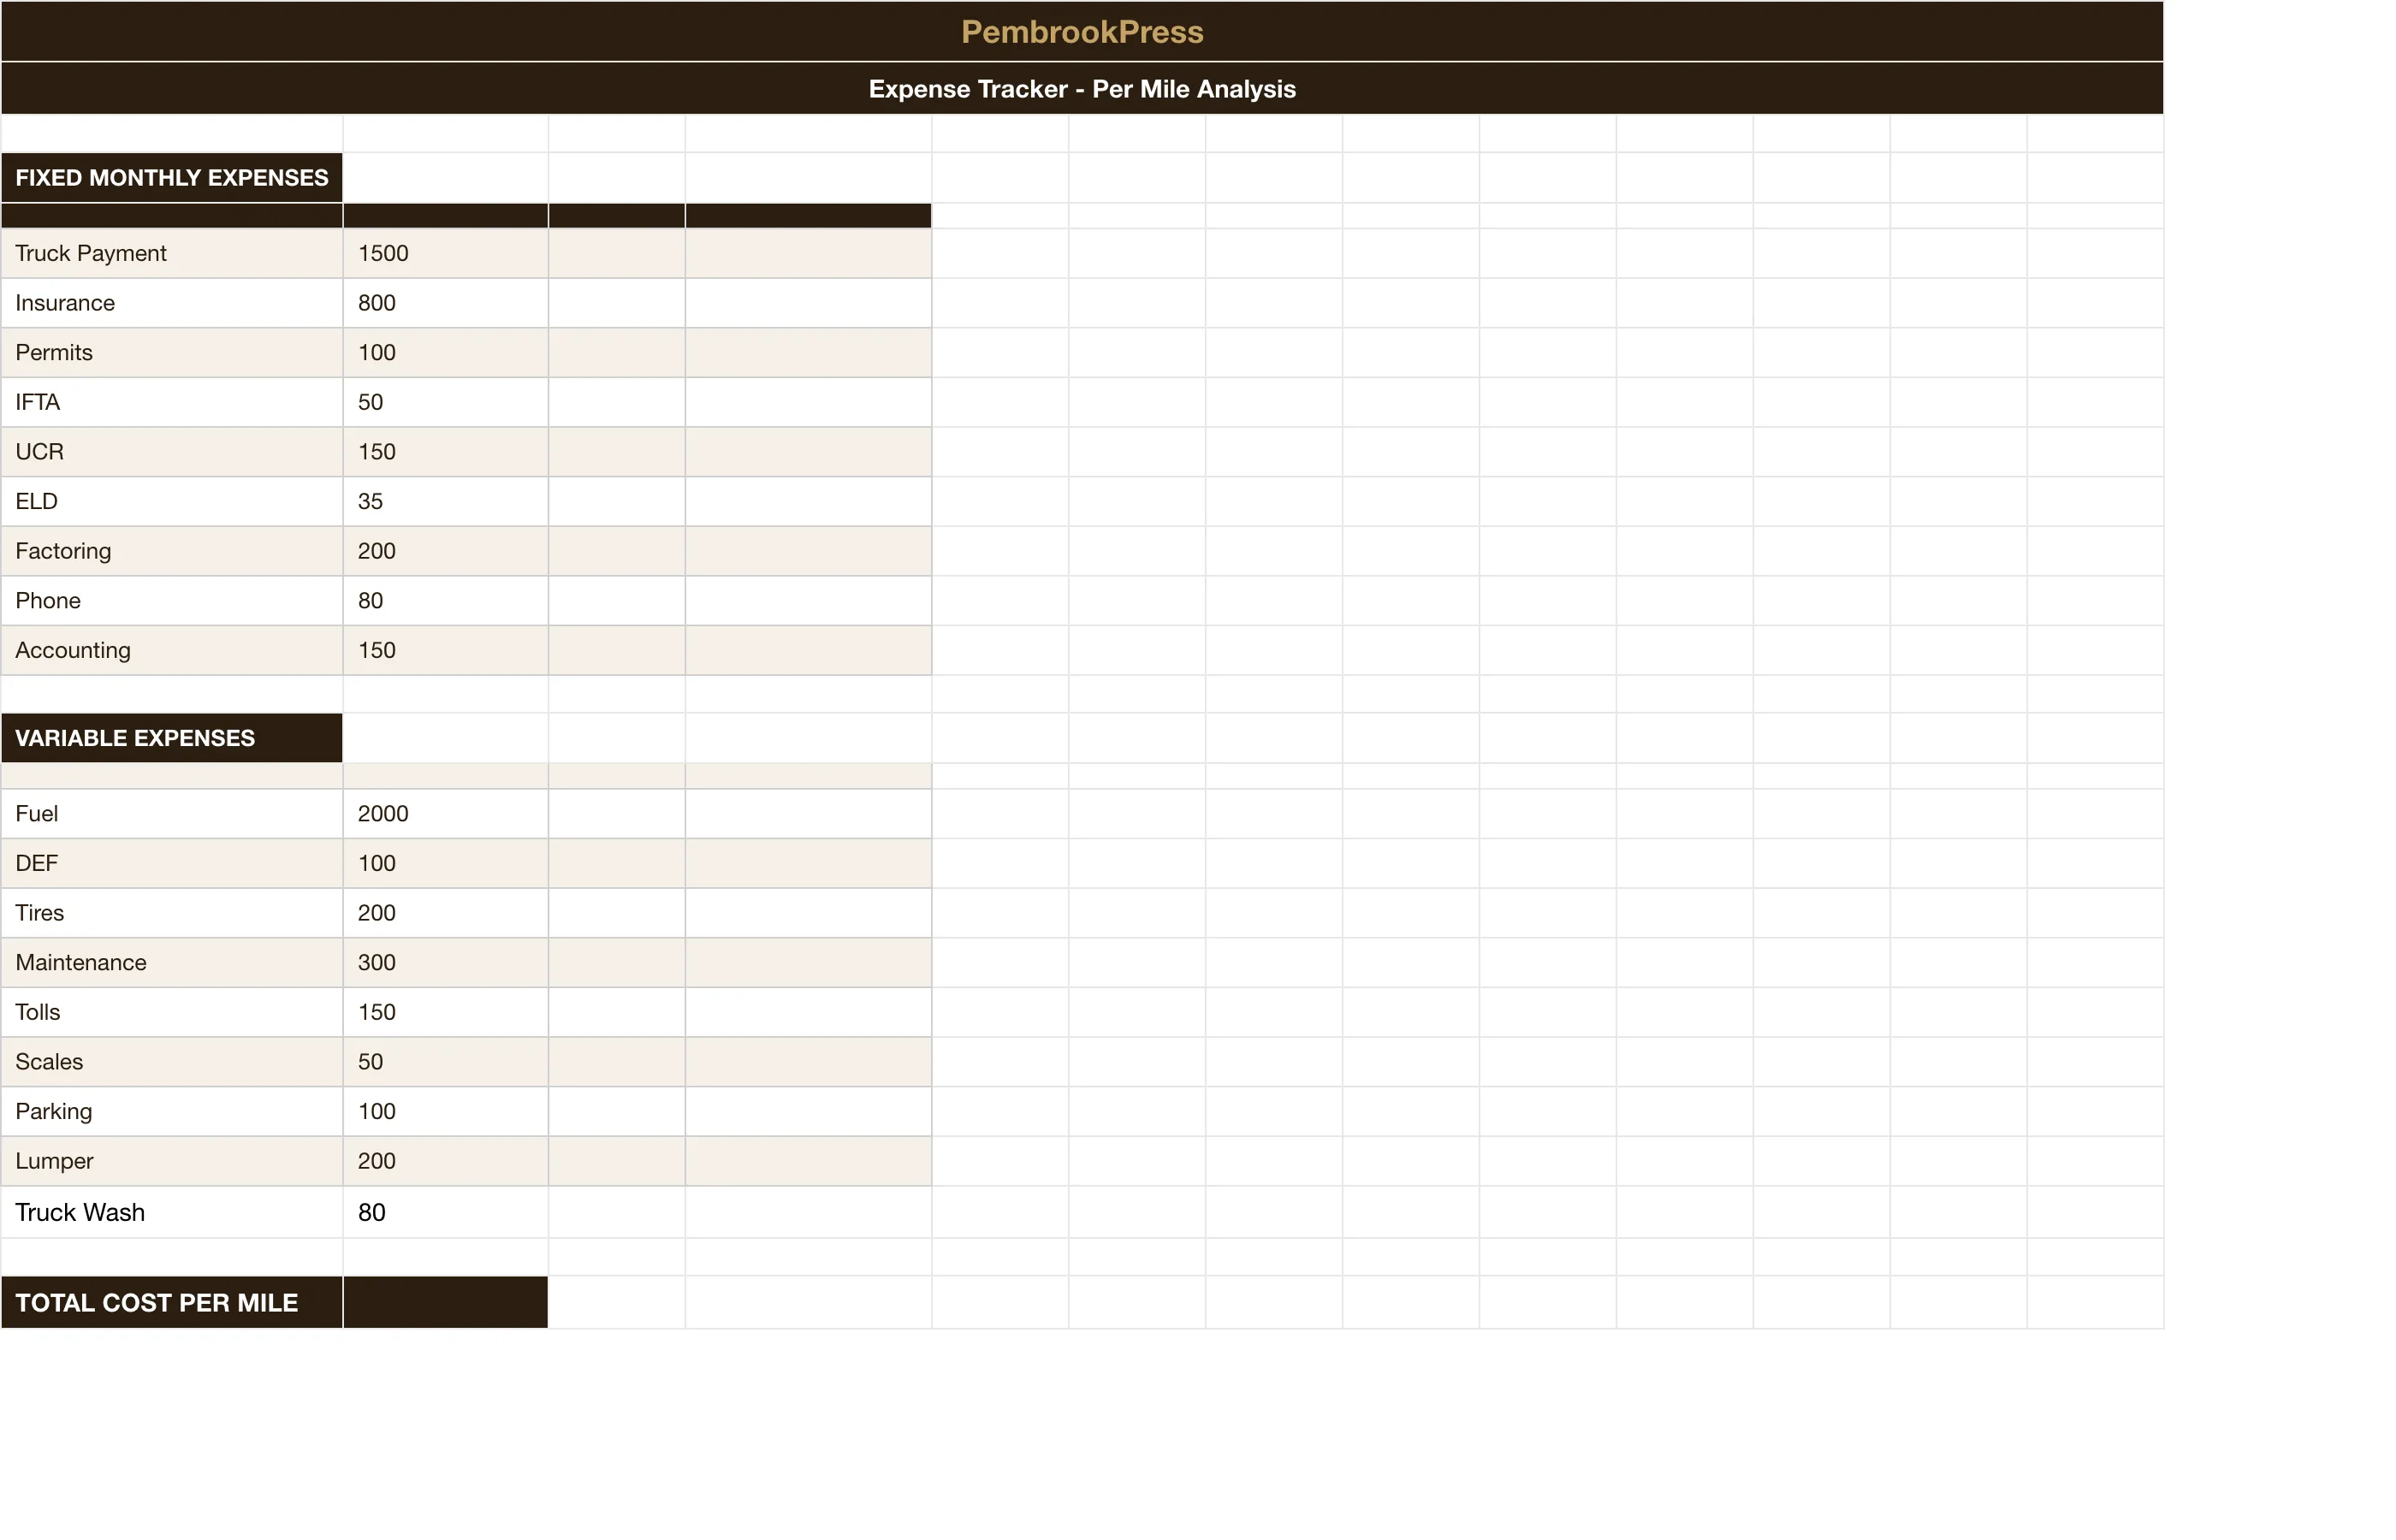Click the 150 value in the UCR row
Image resolution: width=2396 pixels, height=1540 pixels.
tap(446, 452)
